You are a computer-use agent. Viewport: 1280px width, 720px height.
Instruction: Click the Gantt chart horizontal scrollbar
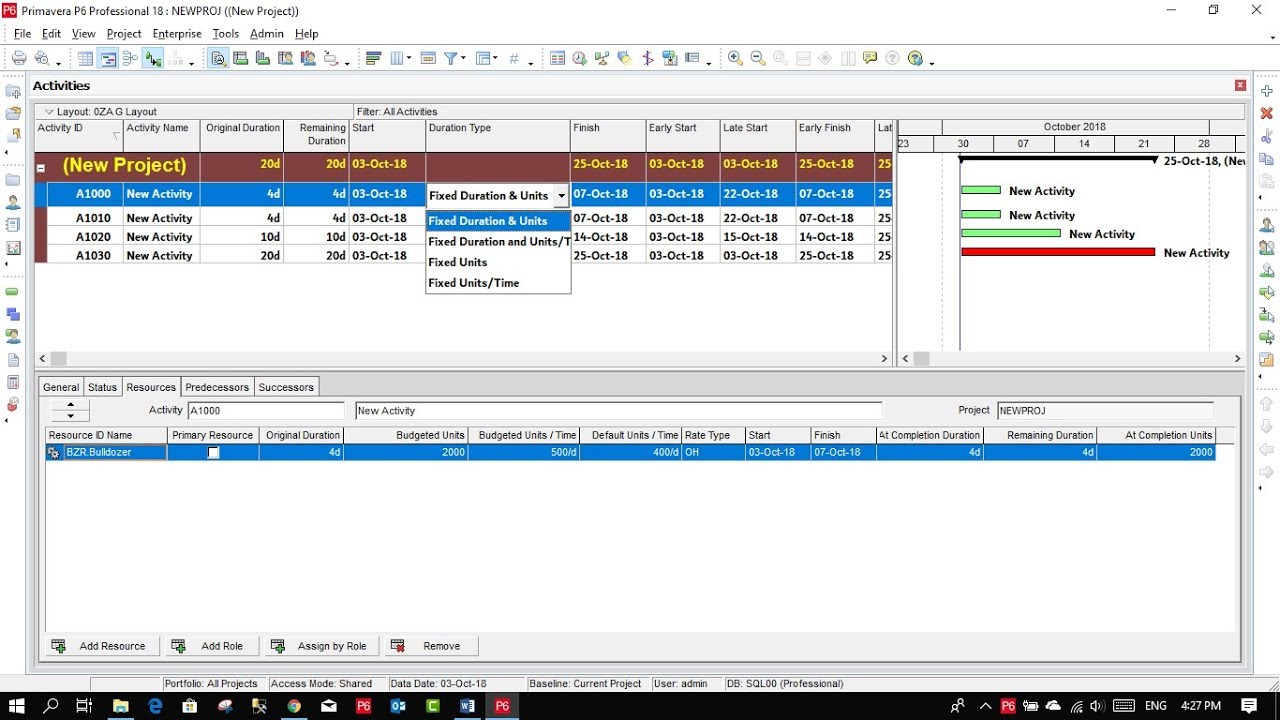1072,358
